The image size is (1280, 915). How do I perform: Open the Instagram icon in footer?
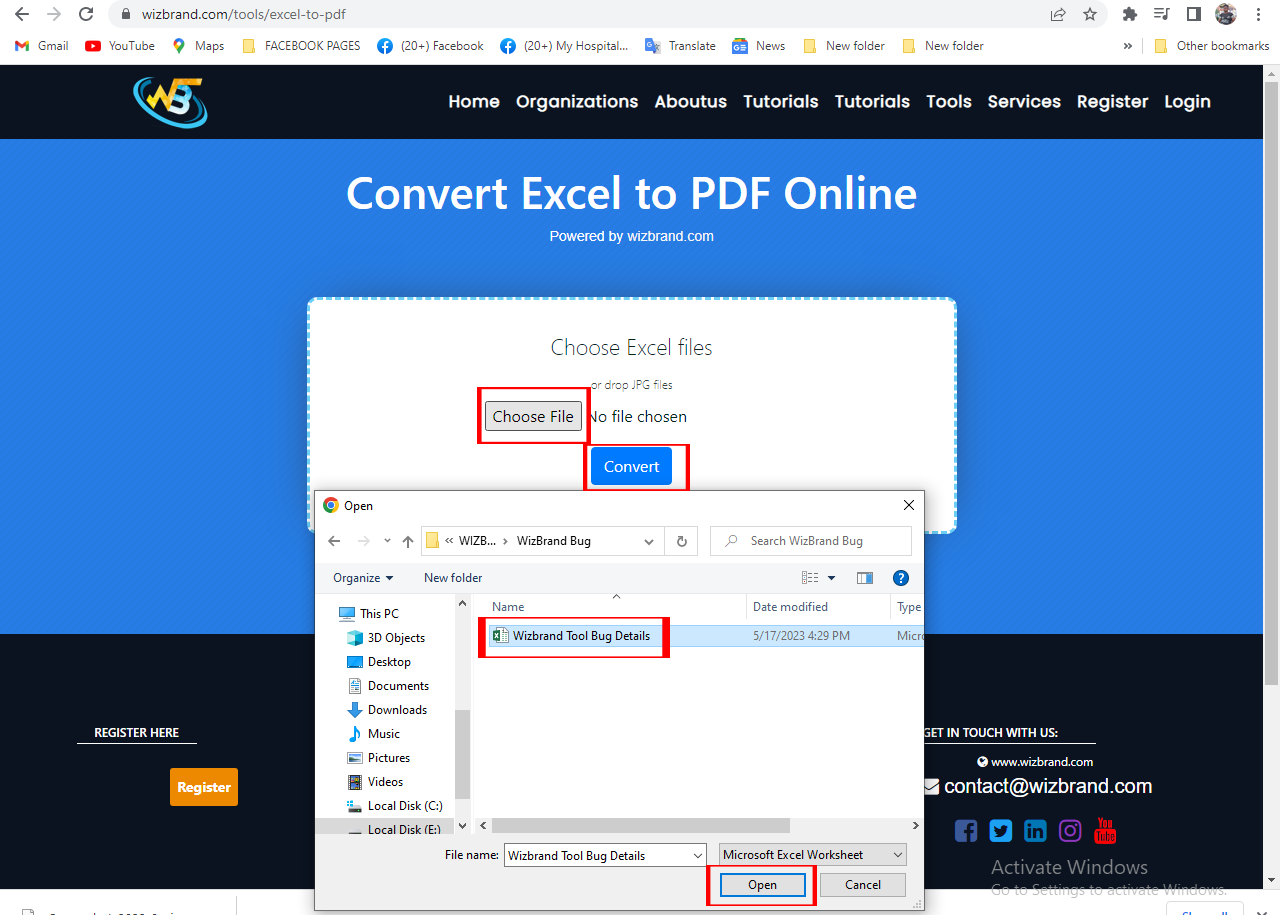coord(1070,831)
